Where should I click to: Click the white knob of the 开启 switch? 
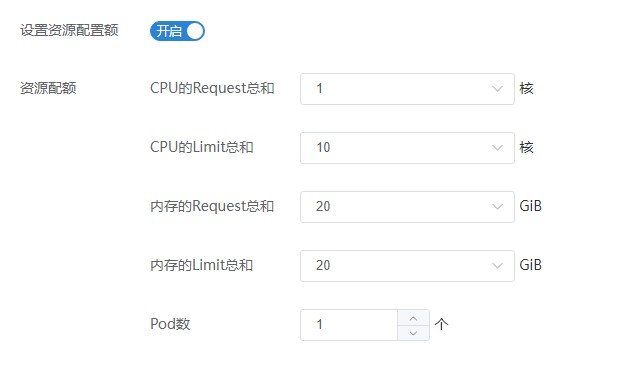click(x=195, y=31)
